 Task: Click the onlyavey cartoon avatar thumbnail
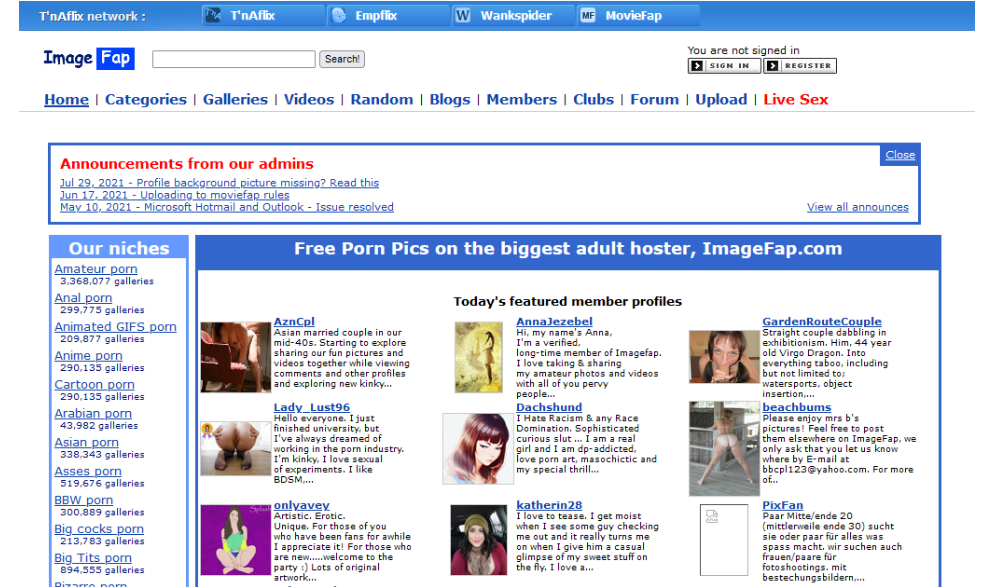click(235, 540)
